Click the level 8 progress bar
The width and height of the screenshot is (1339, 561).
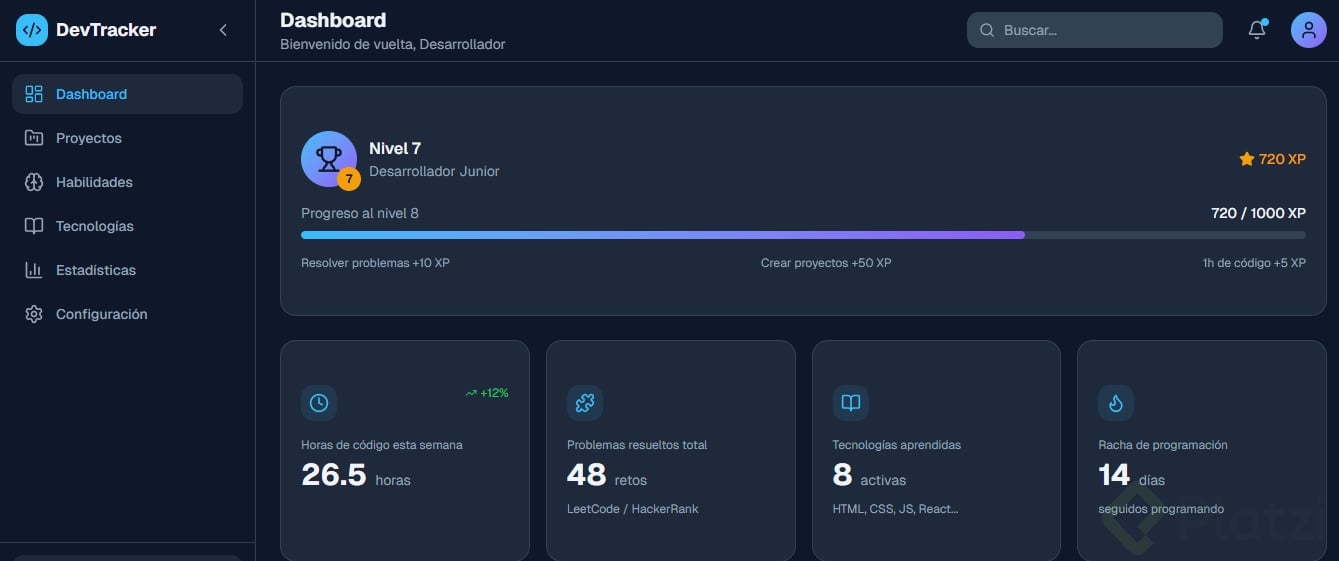[x=803, y=235]
